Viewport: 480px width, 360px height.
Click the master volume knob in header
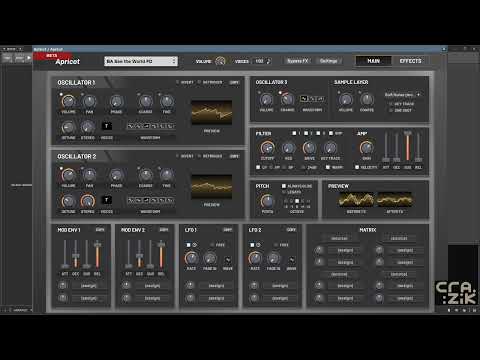pyautogui.click(x=220, y=61)
